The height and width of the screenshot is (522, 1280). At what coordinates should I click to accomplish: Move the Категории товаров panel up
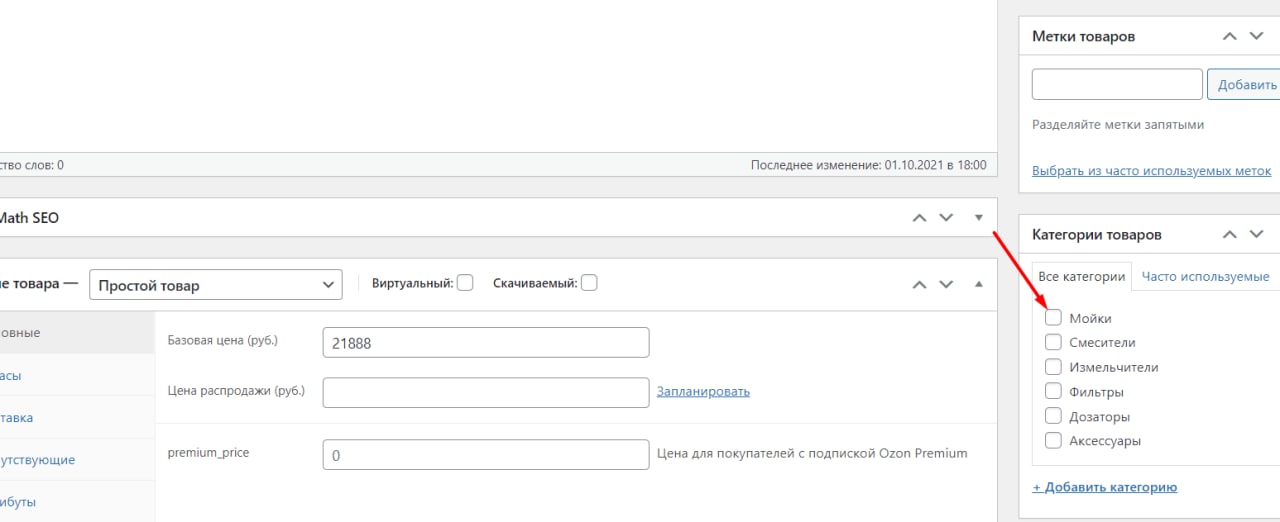(1230, 234)
